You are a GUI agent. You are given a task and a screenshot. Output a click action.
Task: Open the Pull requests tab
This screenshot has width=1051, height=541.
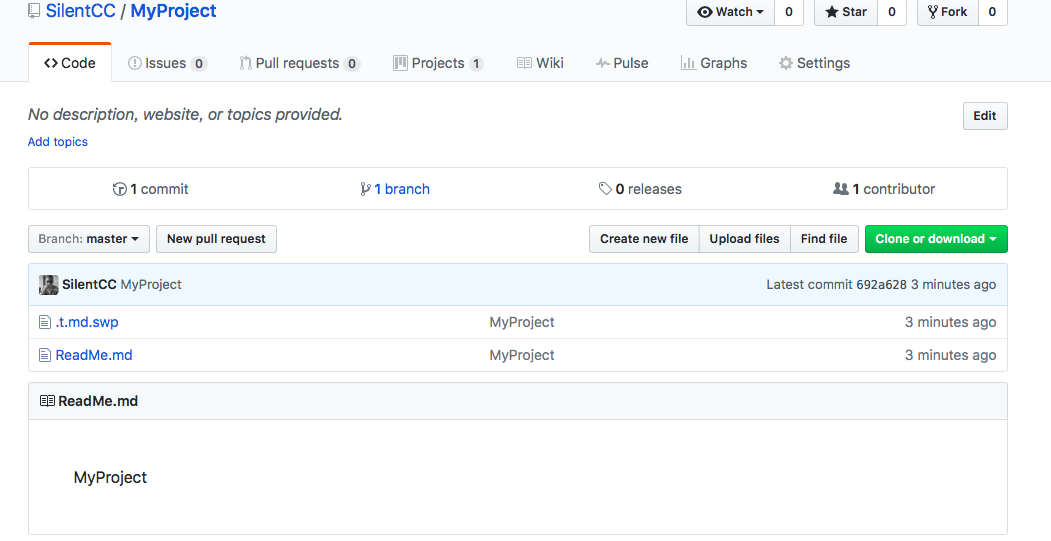(298, 63)
